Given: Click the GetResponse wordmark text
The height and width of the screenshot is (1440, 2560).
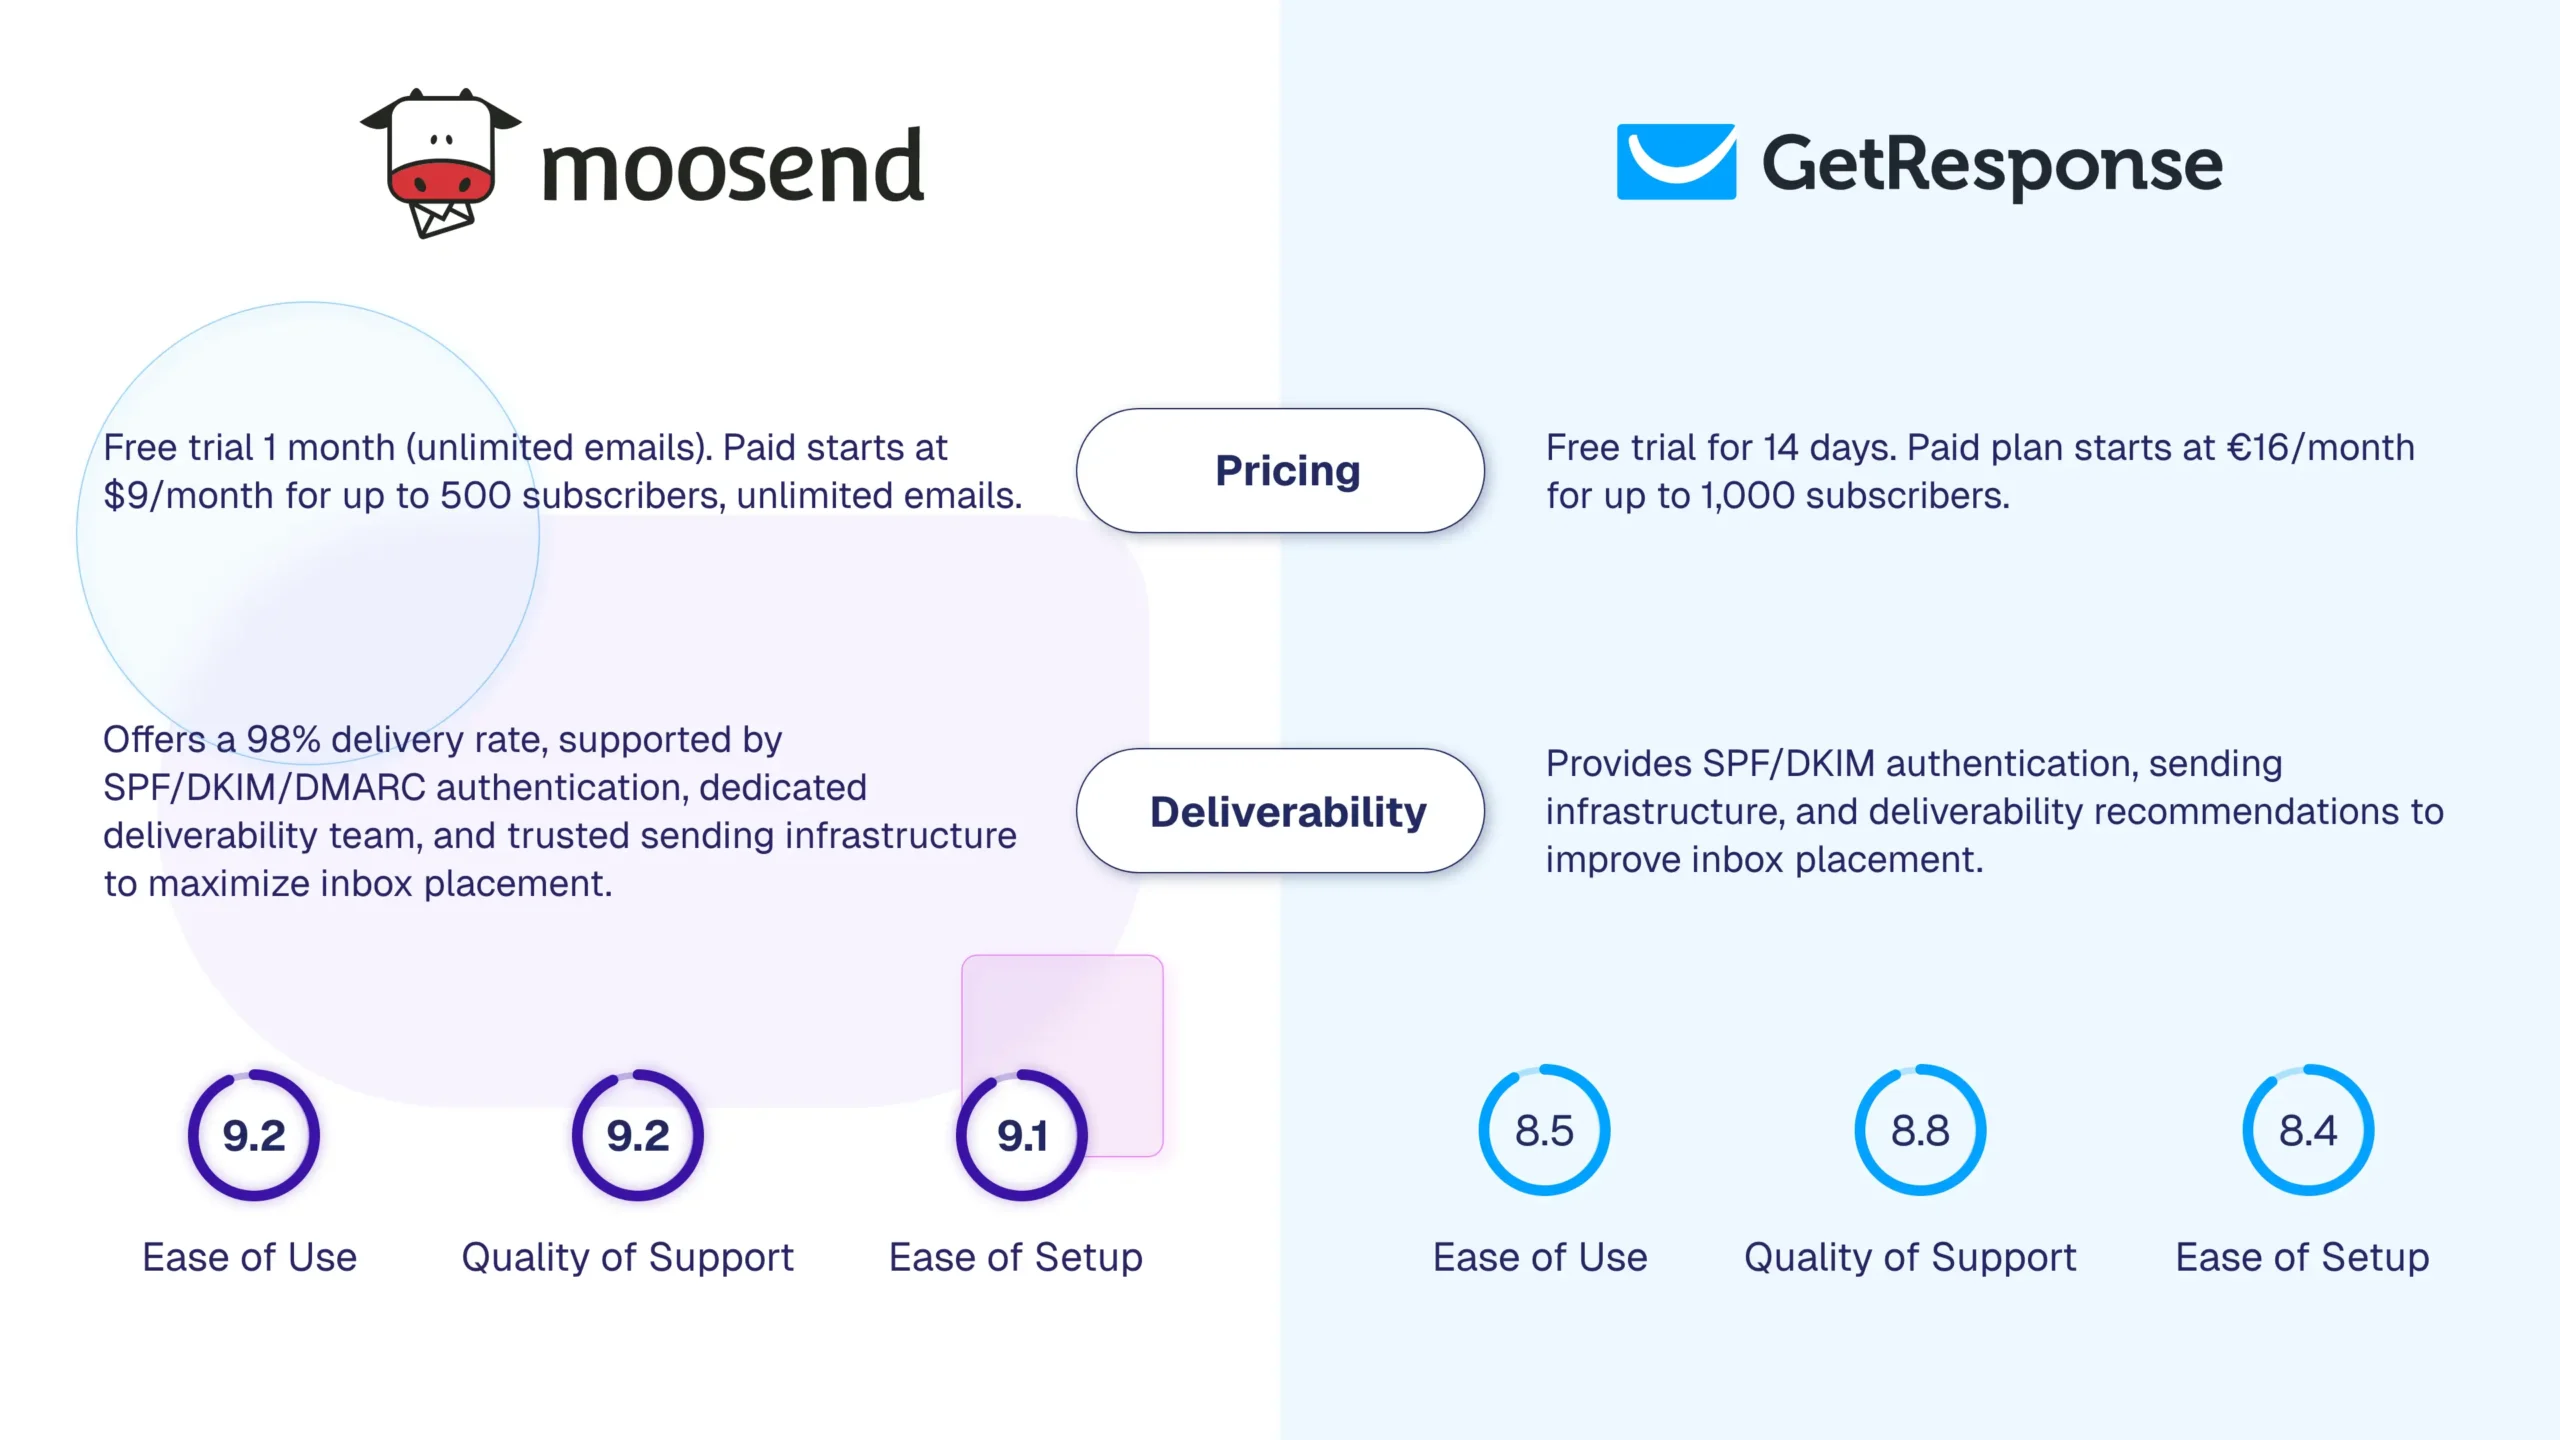Looking at the screenshot, I should point(1991,164).
